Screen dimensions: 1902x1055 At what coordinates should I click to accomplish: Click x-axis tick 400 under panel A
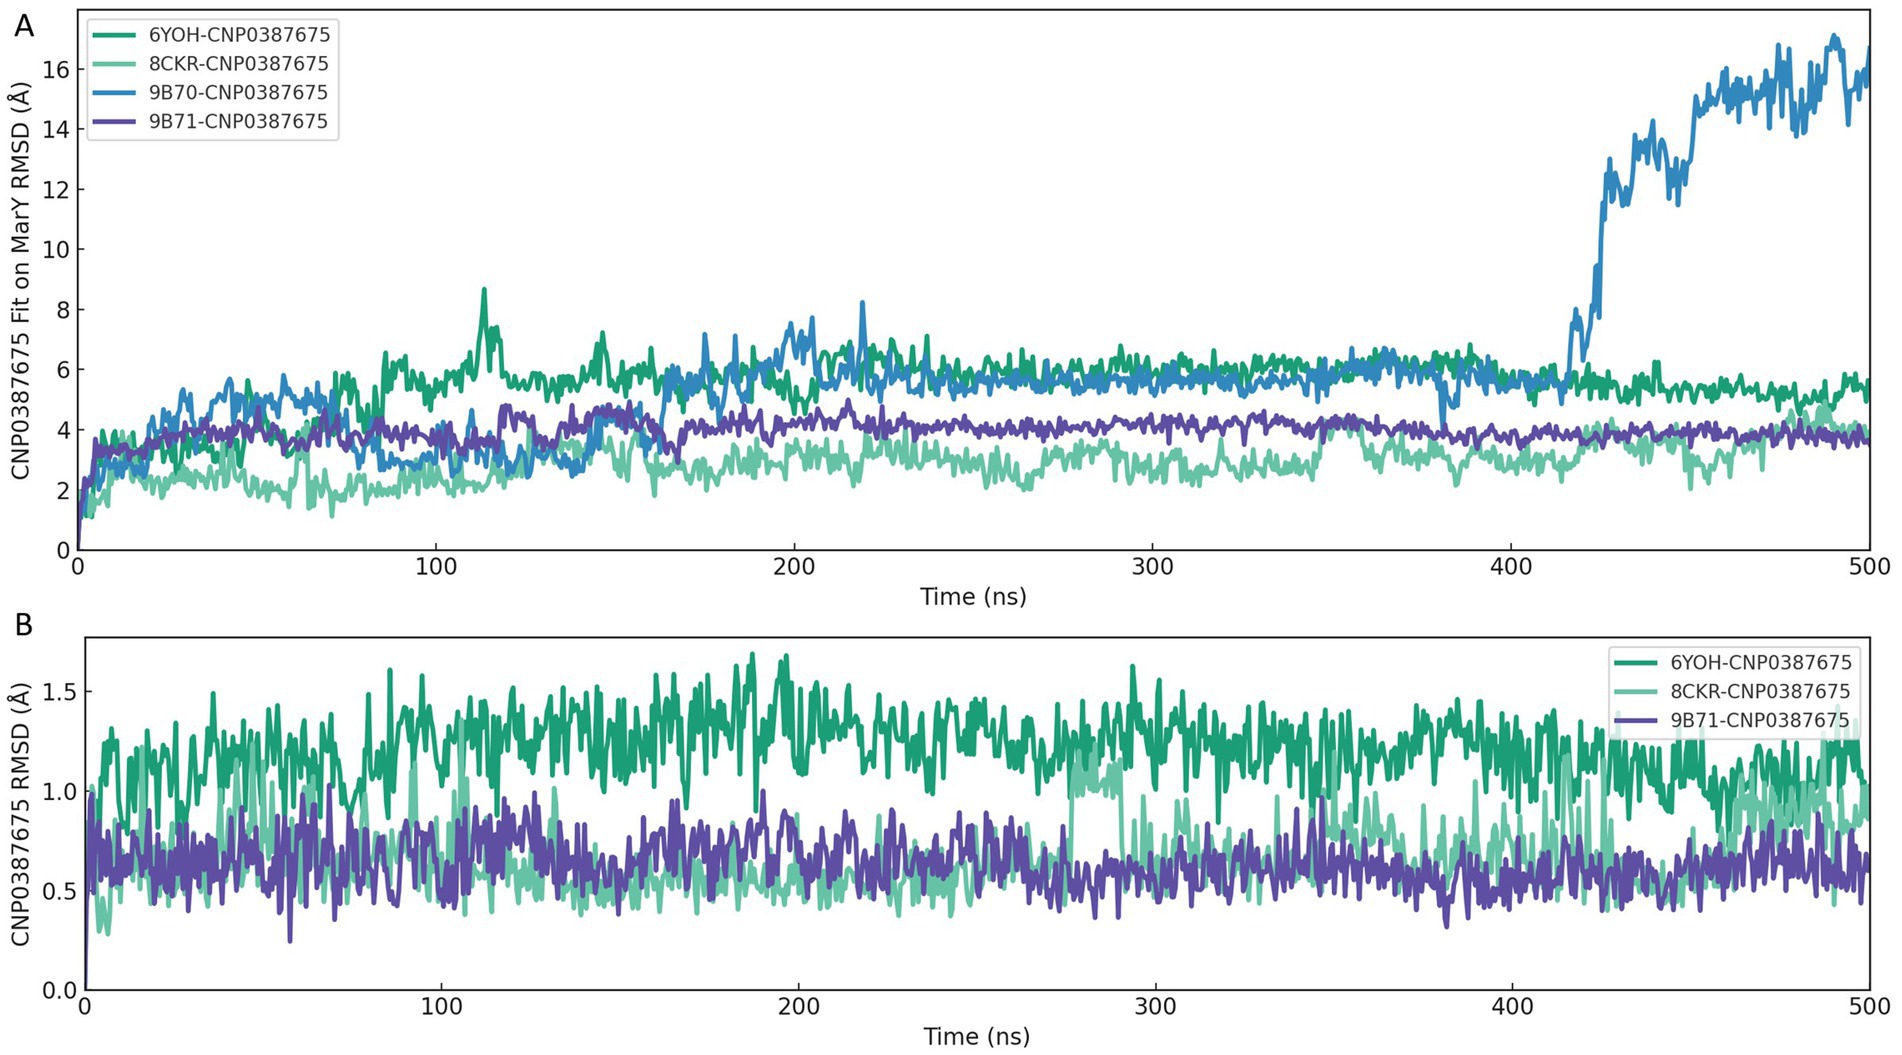(1511, 567)
